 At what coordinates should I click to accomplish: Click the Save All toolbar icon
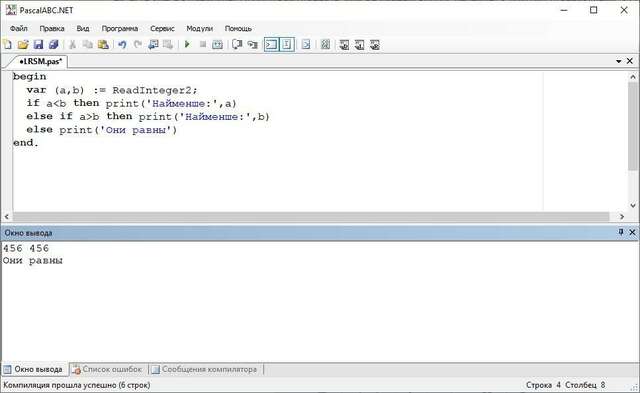click(x=53, y=44)
